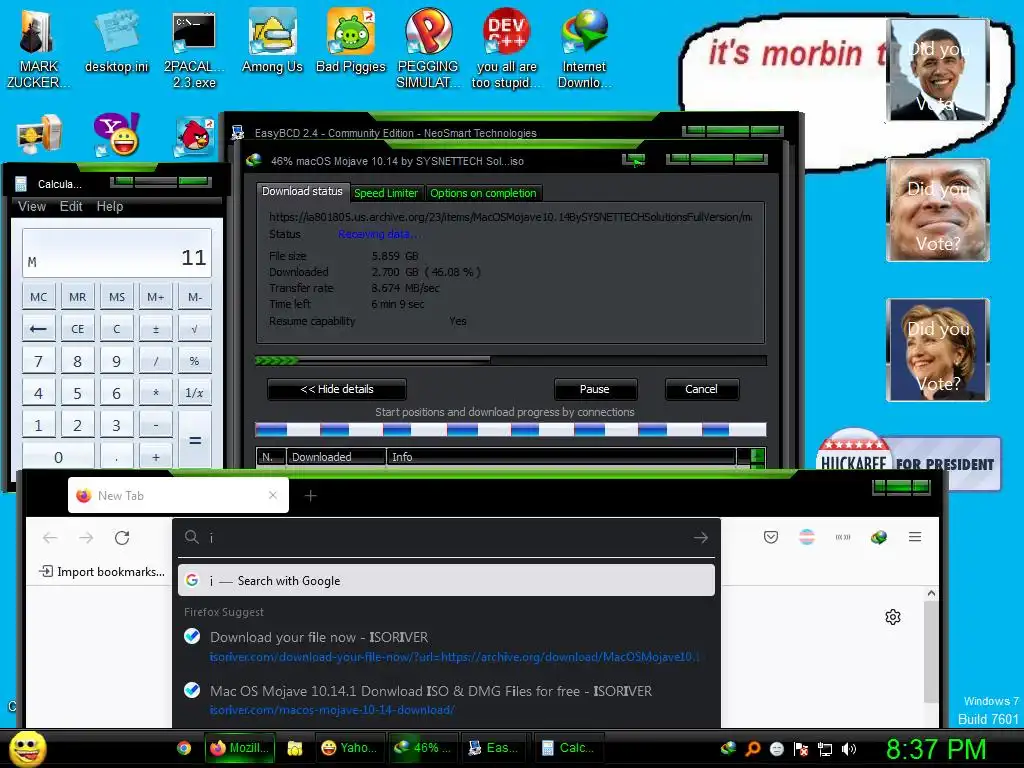Click the calculator number 7 key
This screenshot has height=768, width=1024.
[39, 360]
